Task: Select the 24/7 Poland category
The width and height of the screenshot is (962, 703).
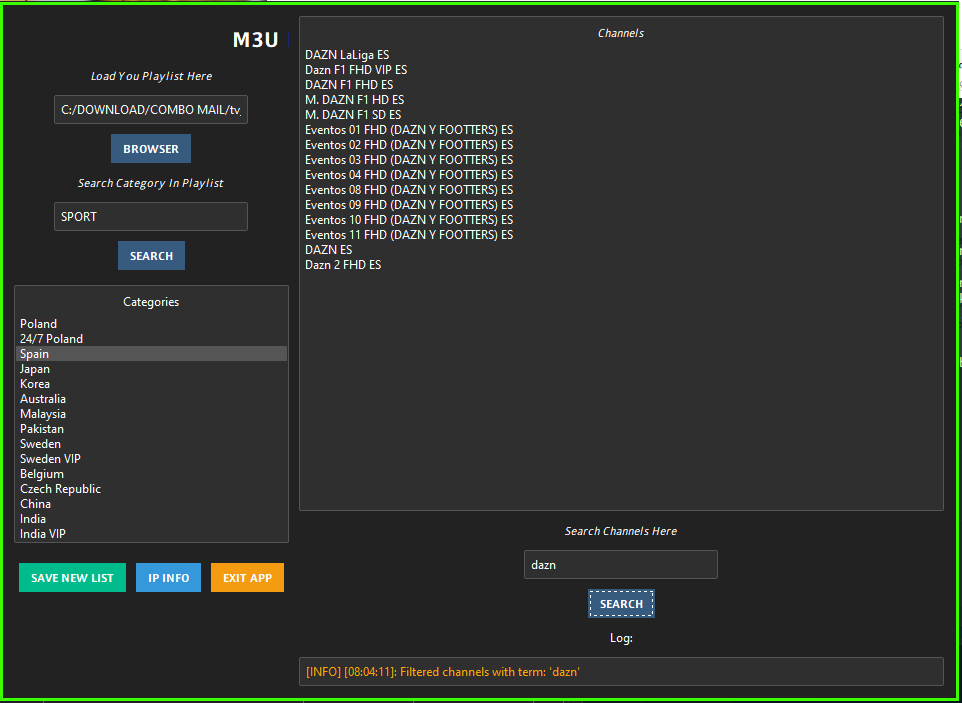Action: pos(152,339)
